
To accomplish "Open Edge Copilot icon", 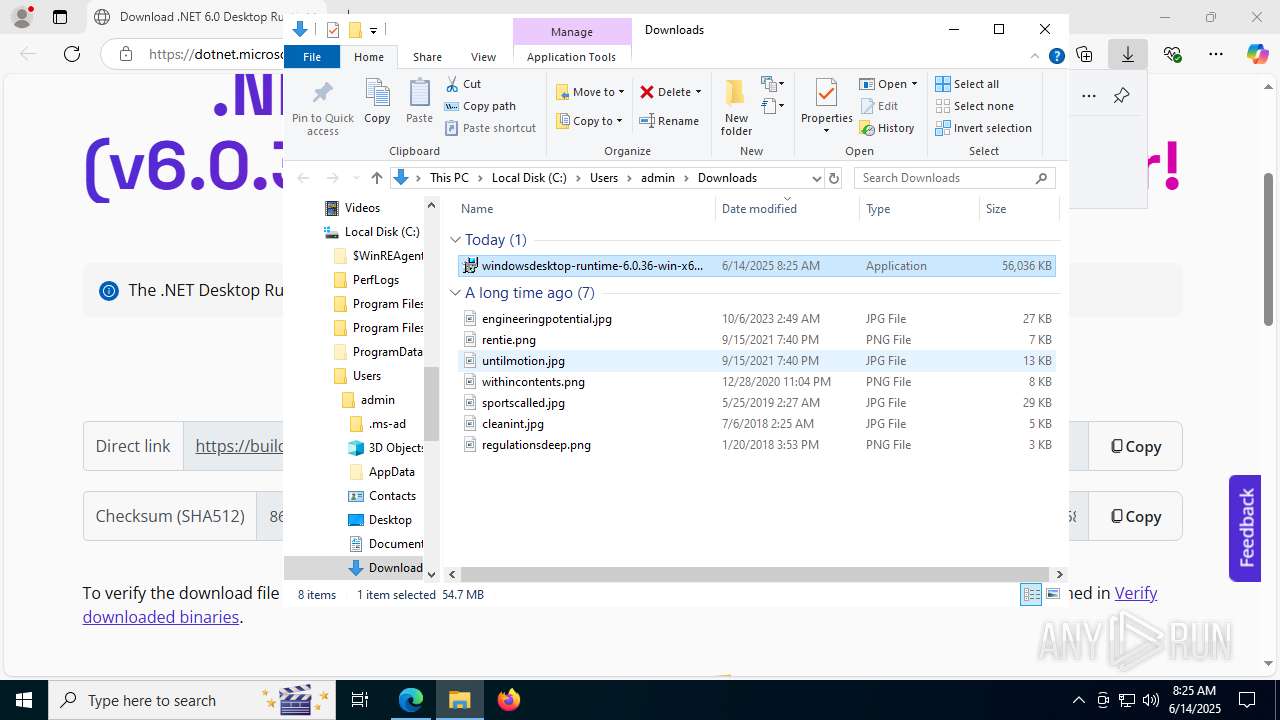I will click(1257, 54).
